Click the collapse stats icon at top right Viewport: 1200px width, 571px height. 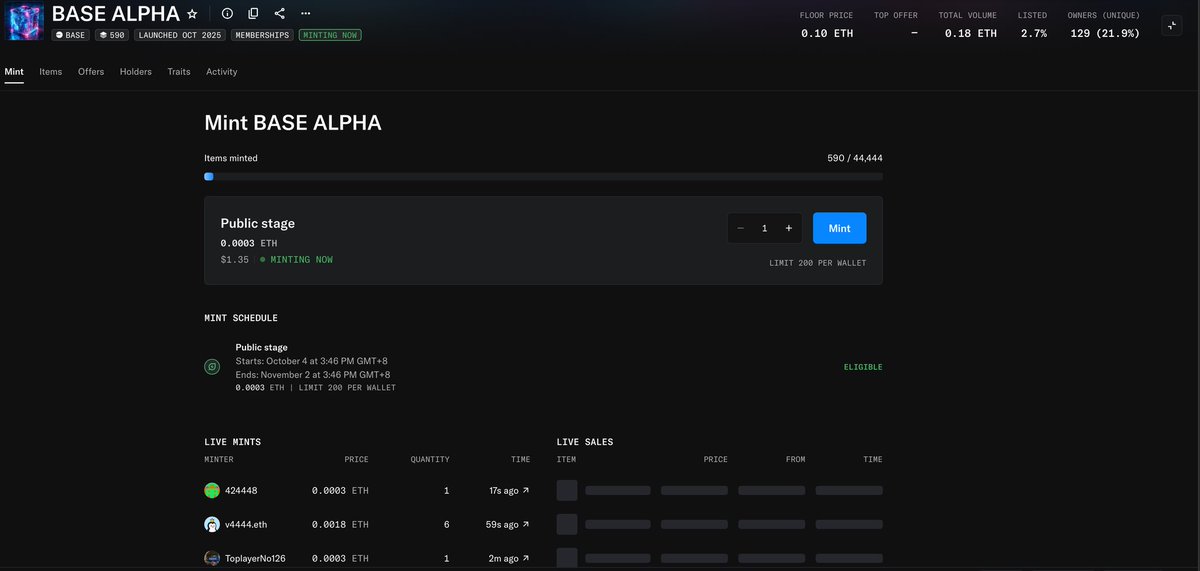pos(1172,26)
